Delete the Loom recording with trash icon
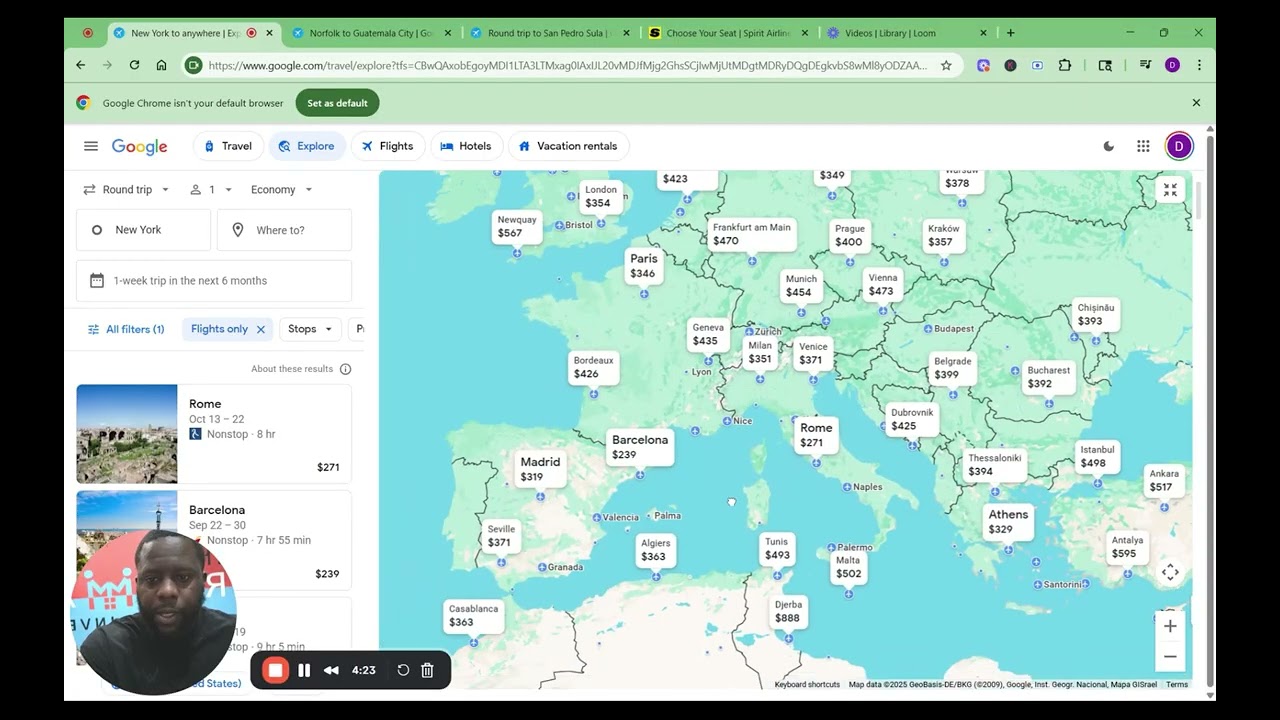The image size is (1280, 720). point(427,670)
